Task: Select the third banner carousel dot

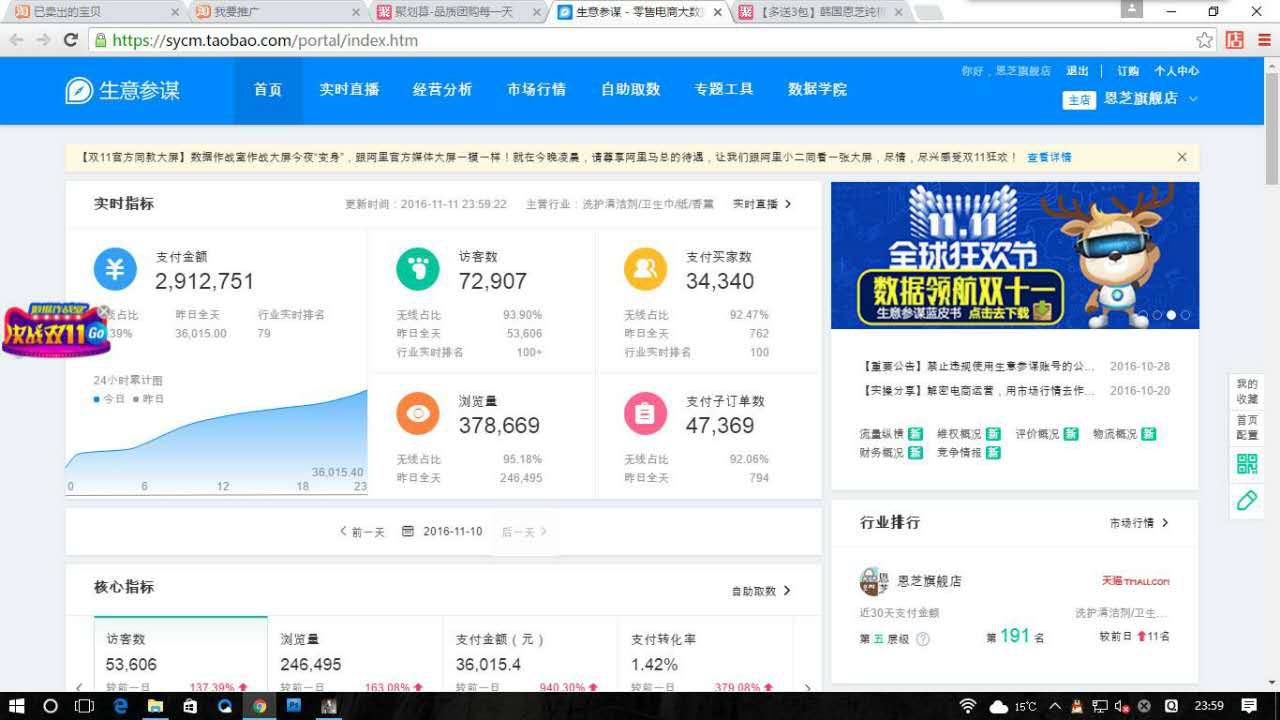Action: (1171, 314)
